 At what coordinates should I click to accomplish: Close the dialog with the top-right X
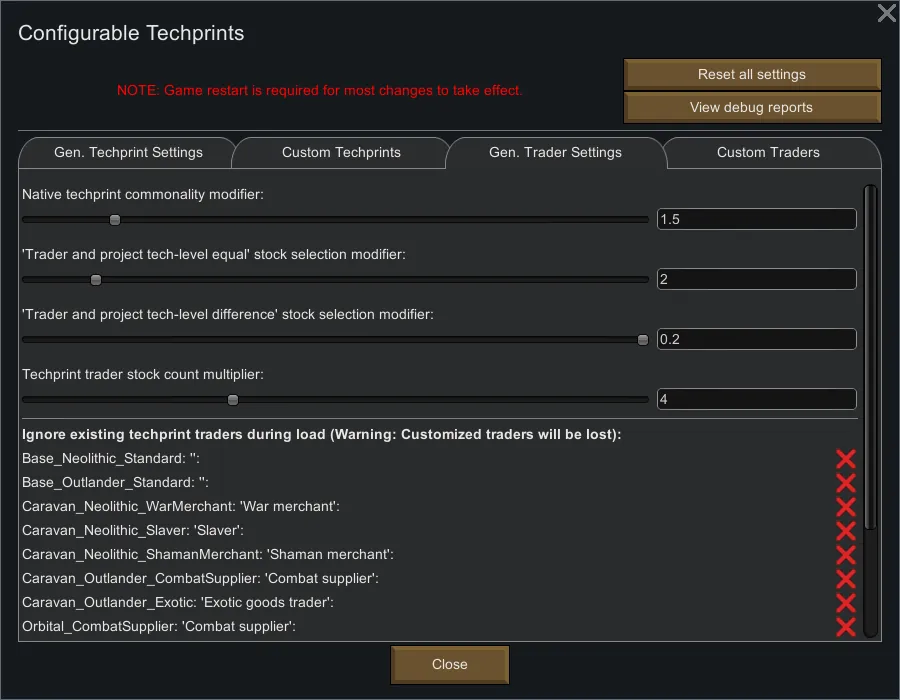(x=886, y=13)
